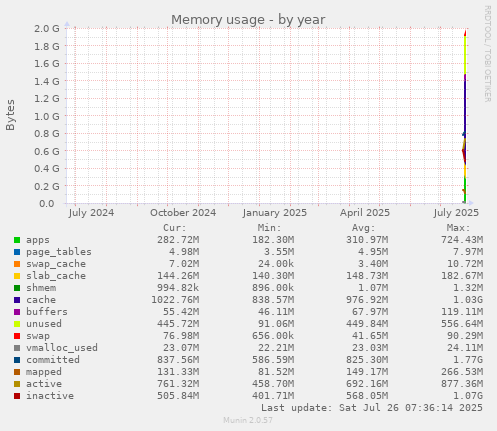This screenshot has width=497, height=431.
Task: Click the 'mapped' legend label
Action: click(x=44, y=372)
